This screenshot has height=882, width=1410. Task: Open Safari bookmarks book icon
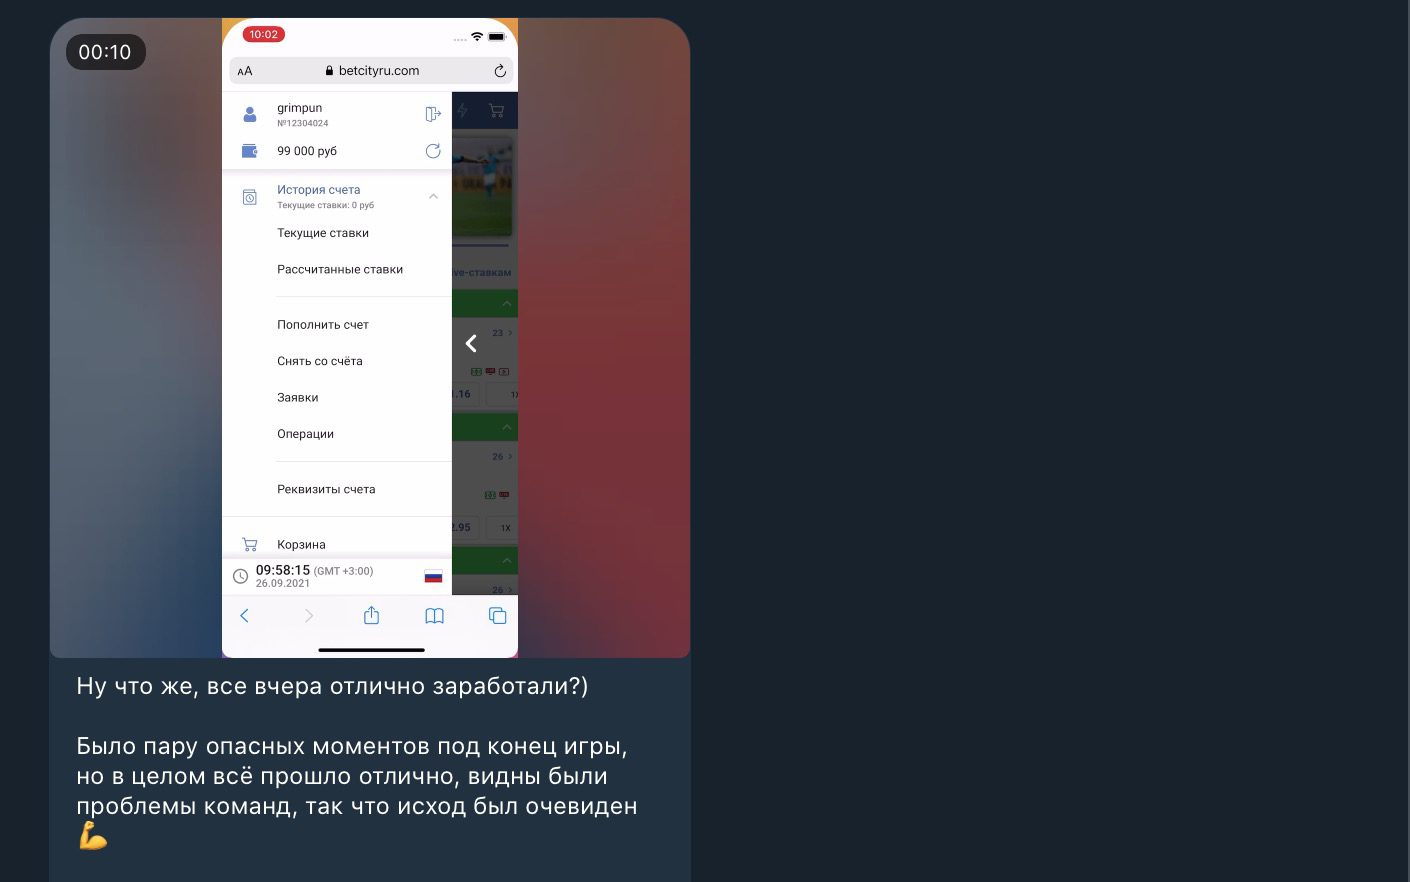tap(434, 616)
